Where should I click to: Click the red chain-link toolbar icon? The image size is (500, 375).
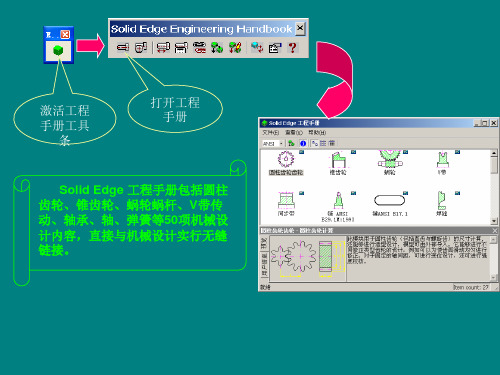tap(199, 48)
